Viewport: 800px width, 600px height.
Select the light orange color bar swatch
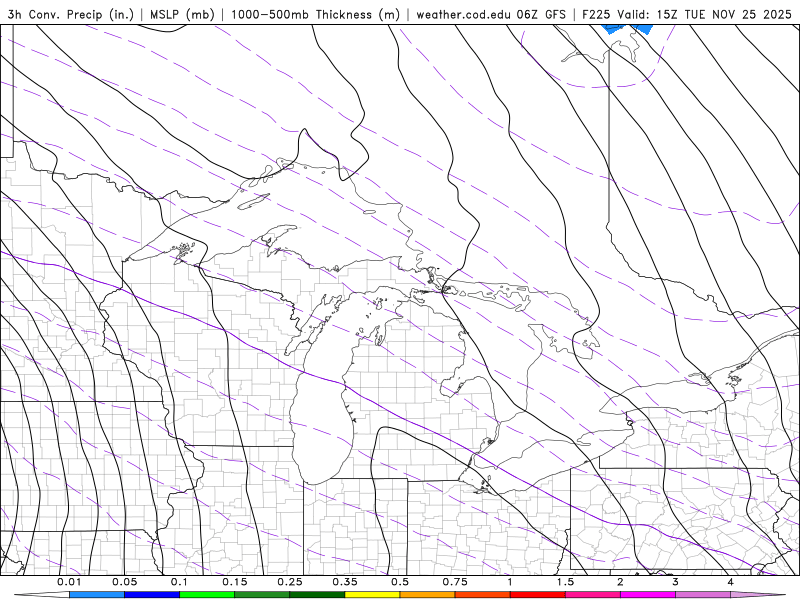coord(428,595)
